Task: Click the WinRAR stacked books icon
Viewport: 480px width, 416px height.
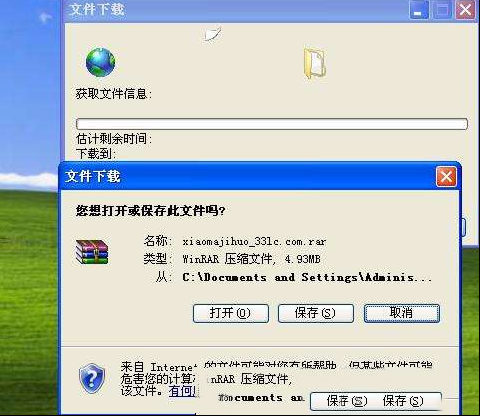Action: (92, 252)
